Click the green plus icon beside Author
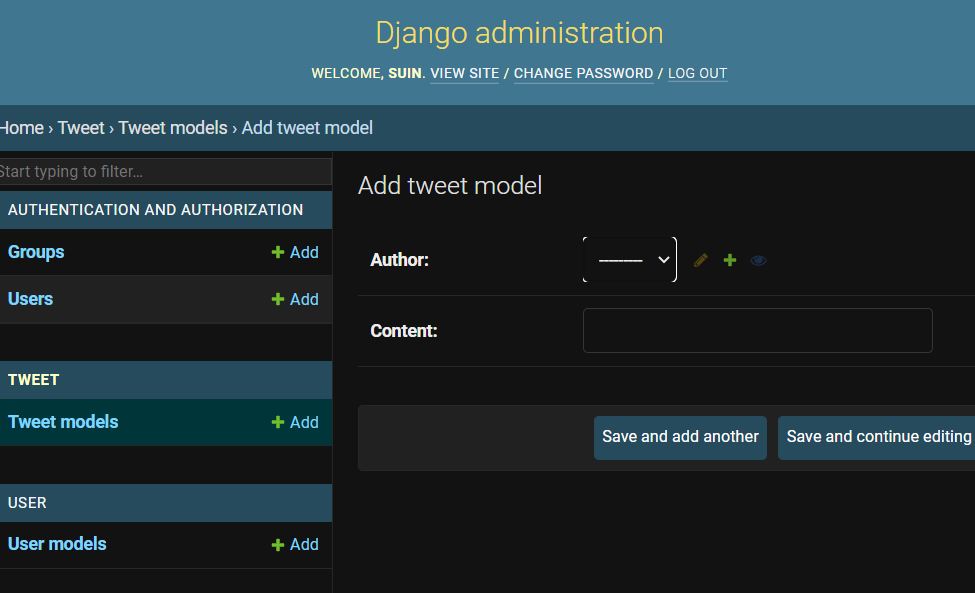This screenshot has height=593, width=975. coord(729,260)
